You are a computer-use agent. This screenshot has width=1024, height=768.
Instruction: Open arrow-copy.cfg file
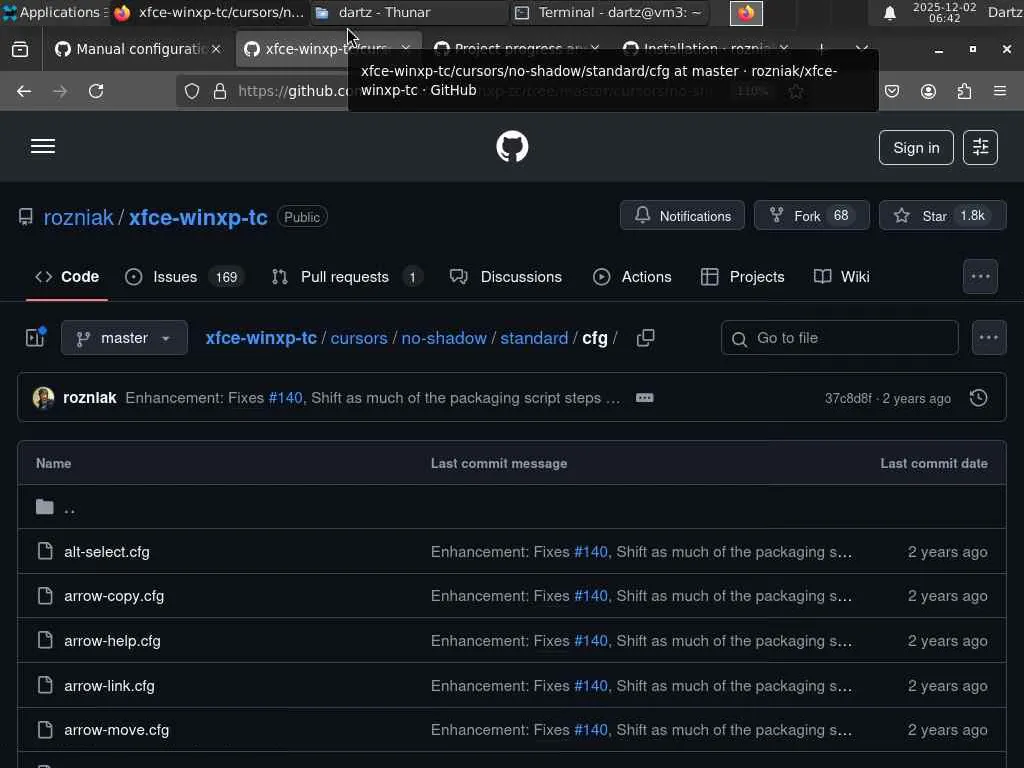pyautogui.click(x=114, y=596)
